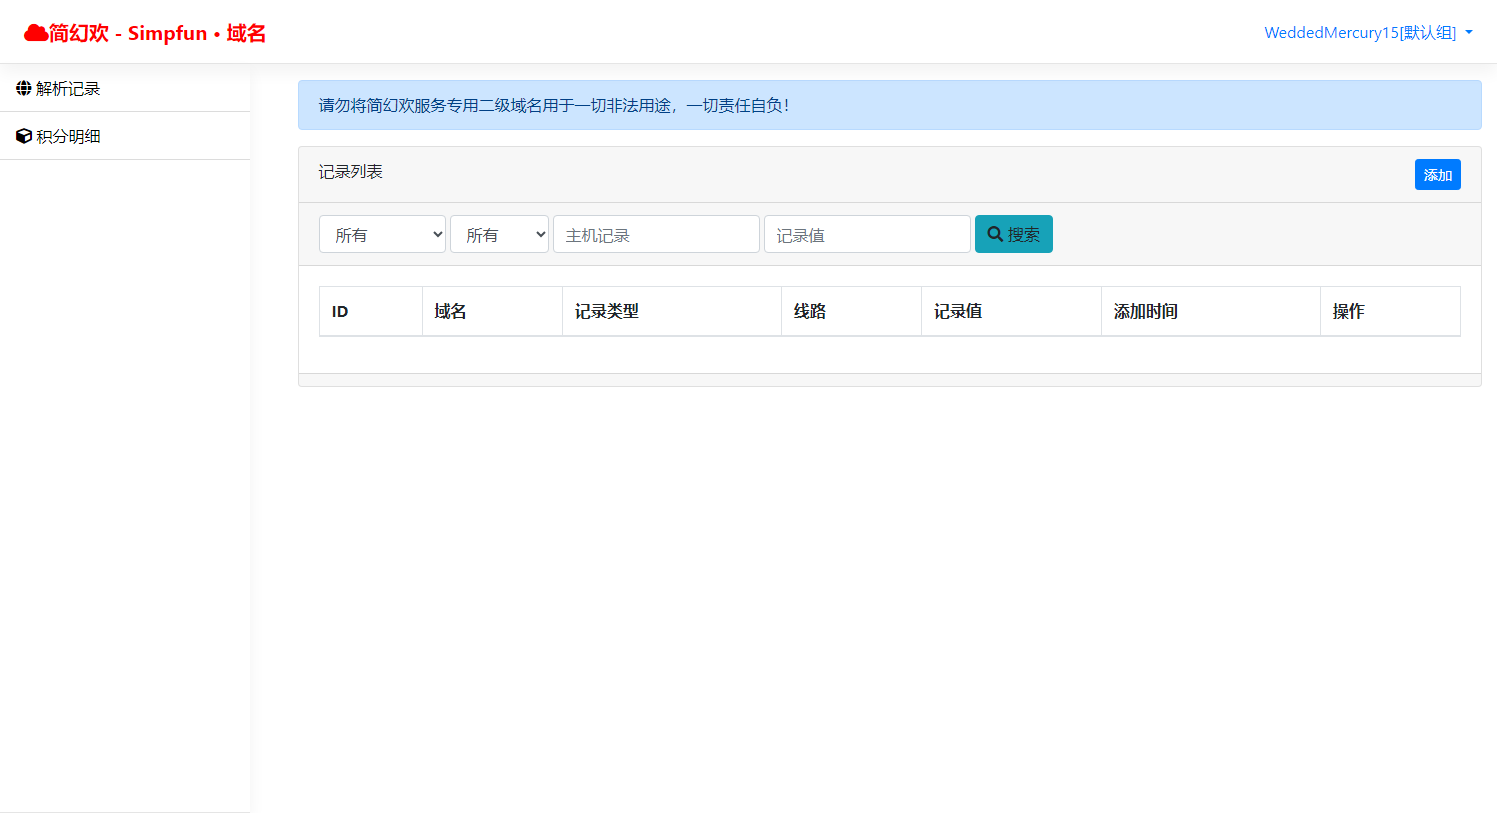1497x813 pixels.
Task: Expand the WeddedMercury15 user account dropdown
Action: tap(1368, 33)
